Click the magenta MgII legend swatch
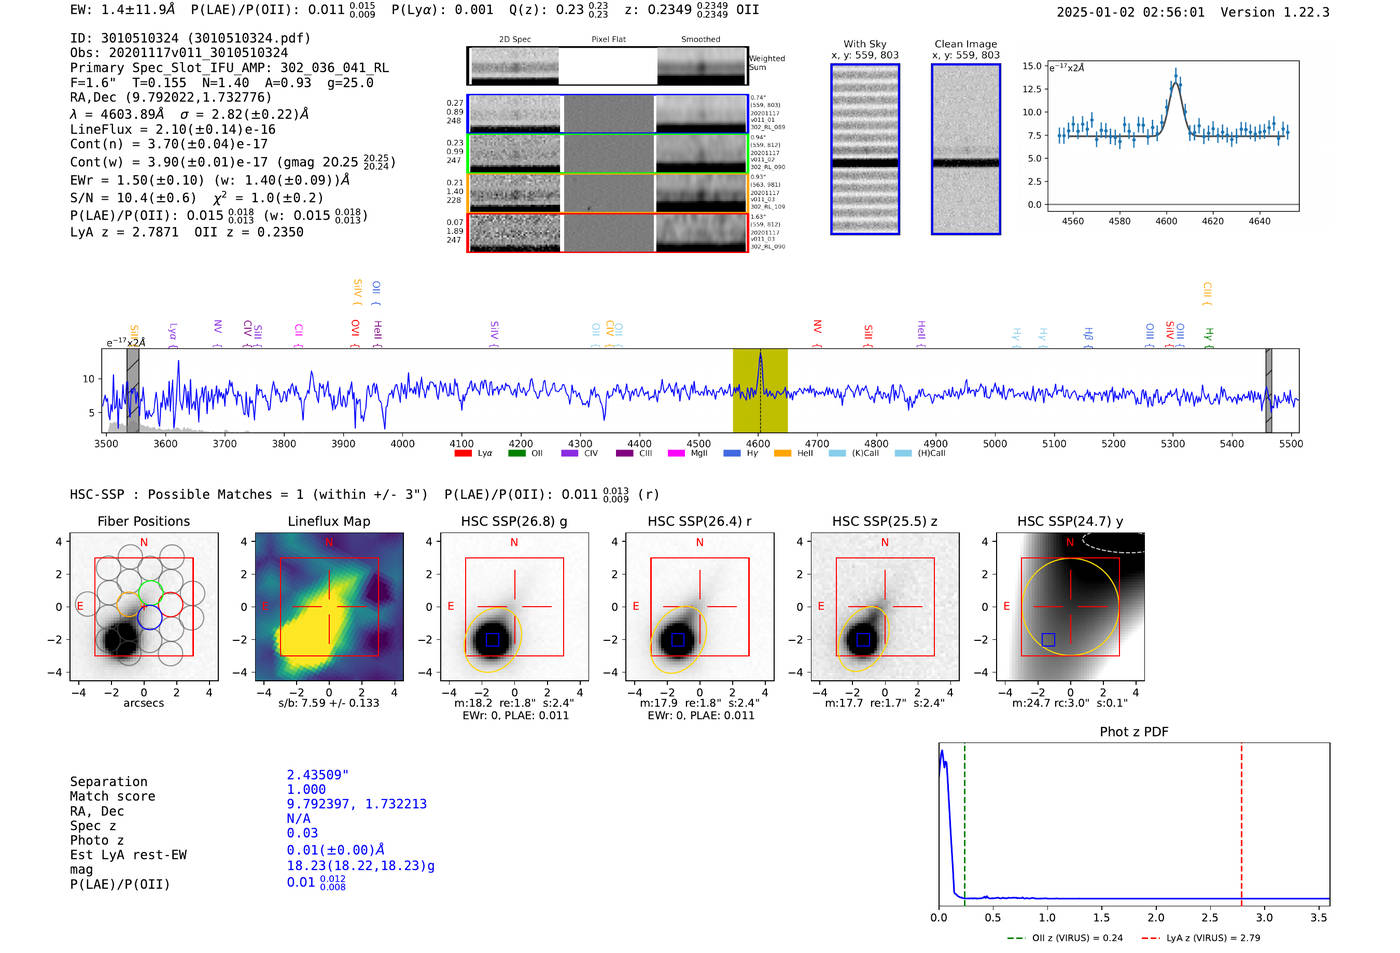The image size is (1400, 953). (x=676, y=454)
